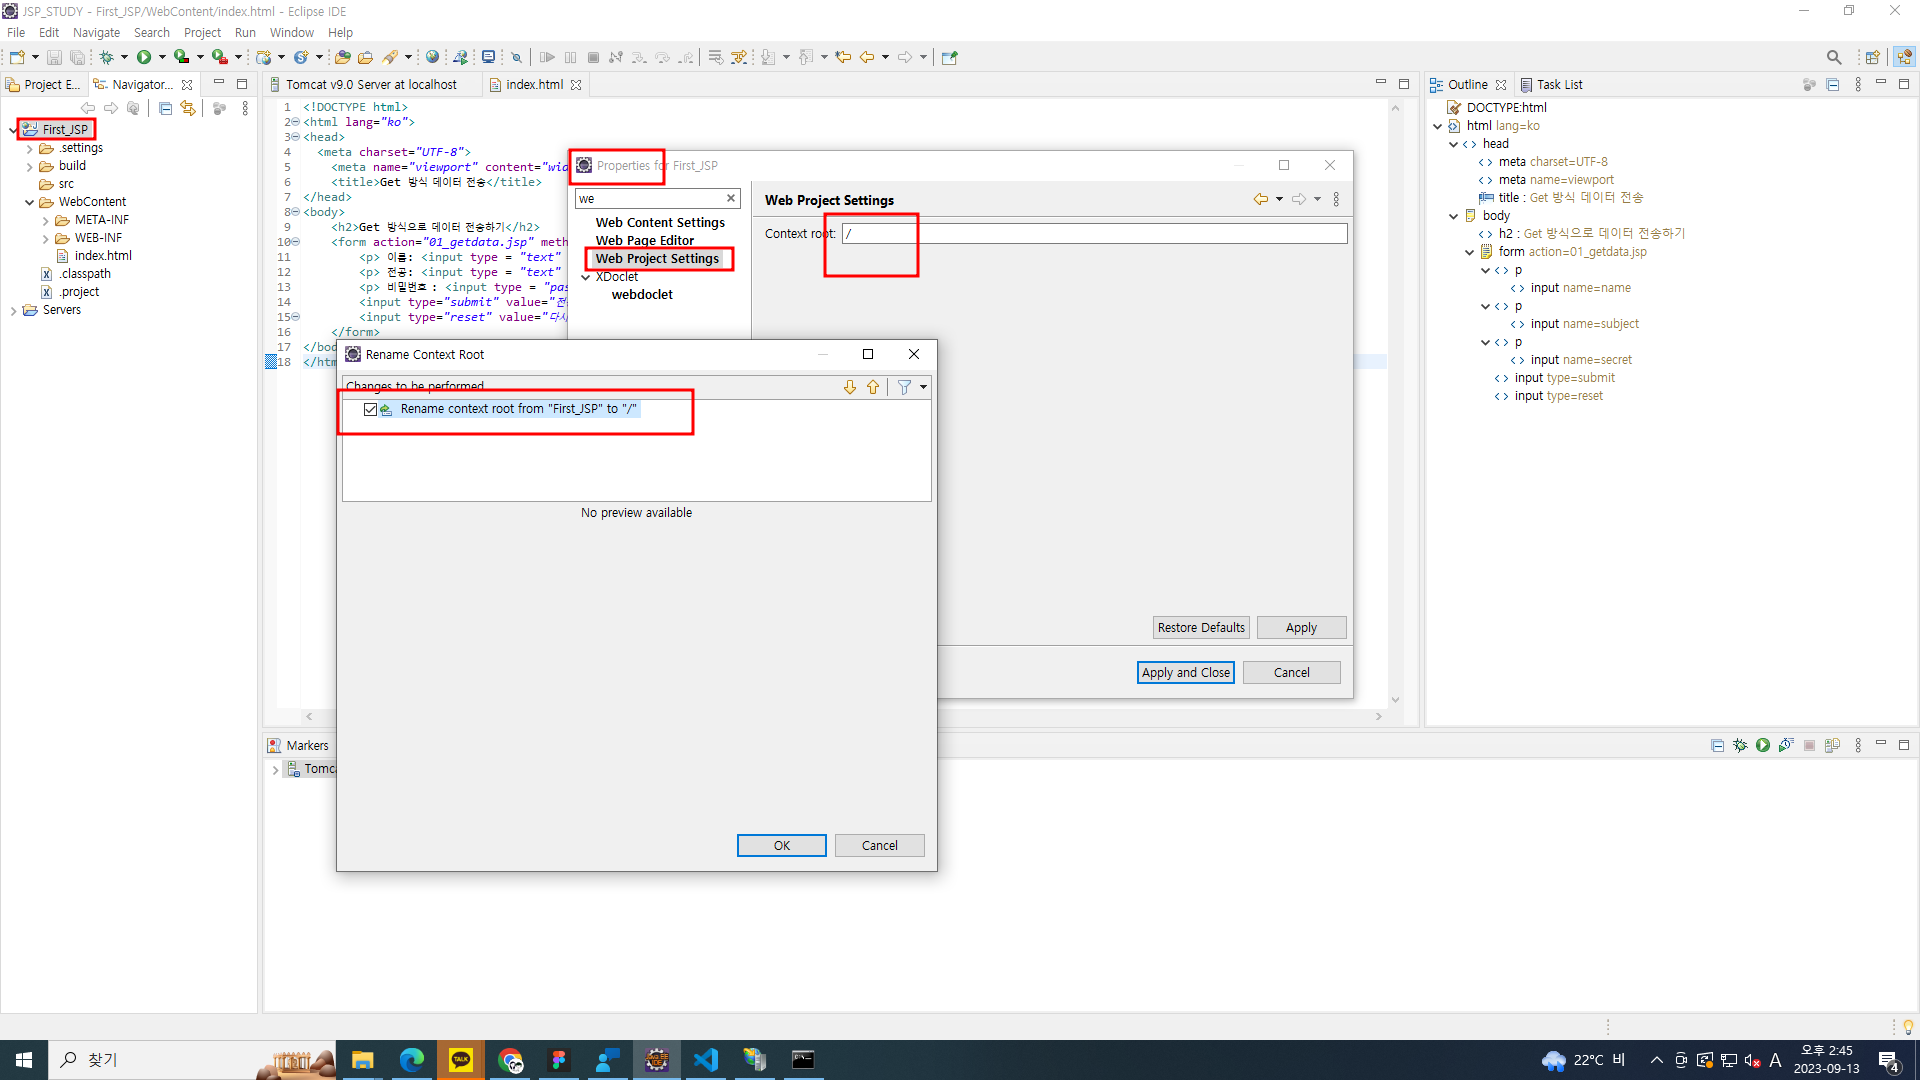Open Visual Studio Code from the taskbar
This screenshot has width=1920, height=1080.
[706, 1060]
